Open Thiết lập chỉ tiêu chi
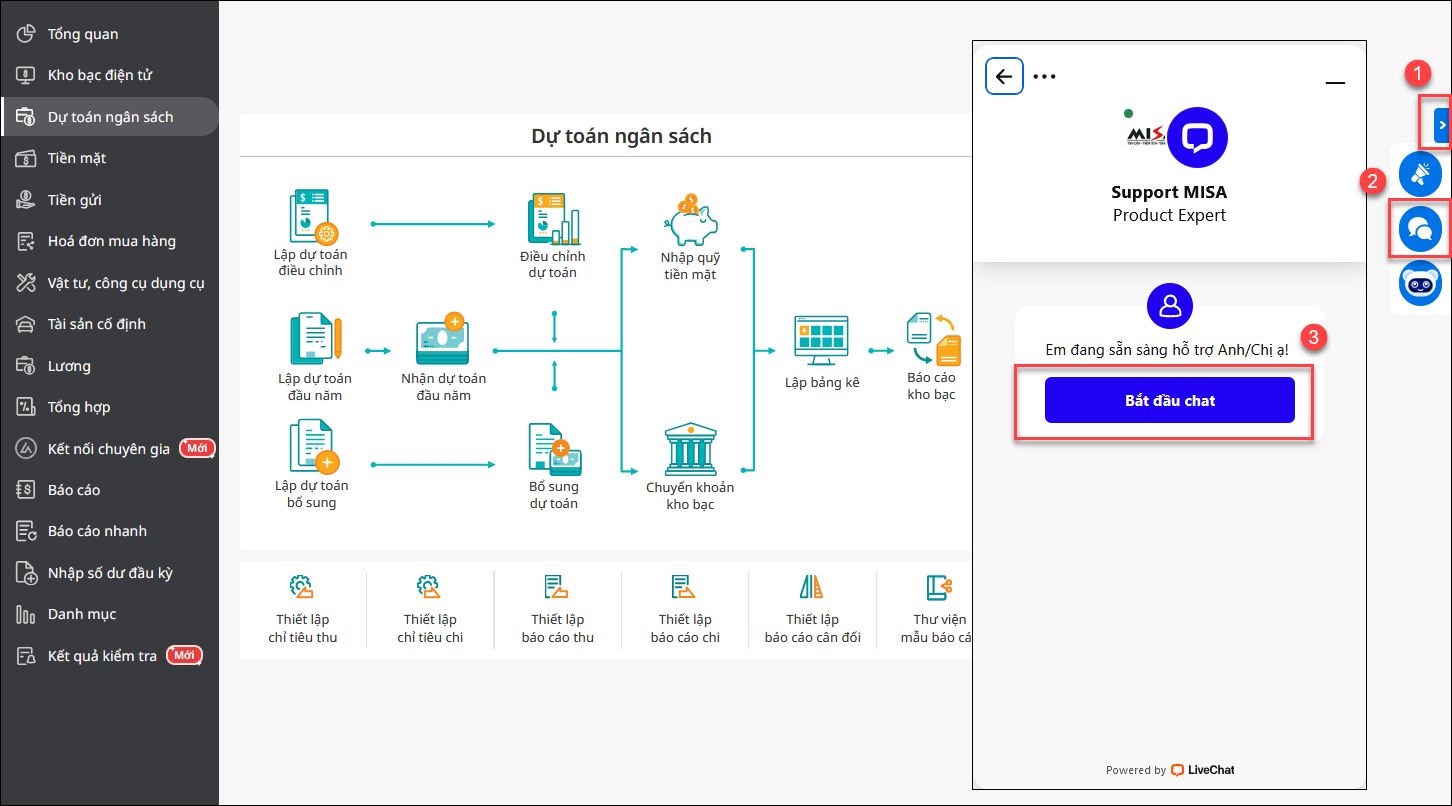Viewport: 1452px width, 806px height. pyautogui.click(x=430, y=610)
